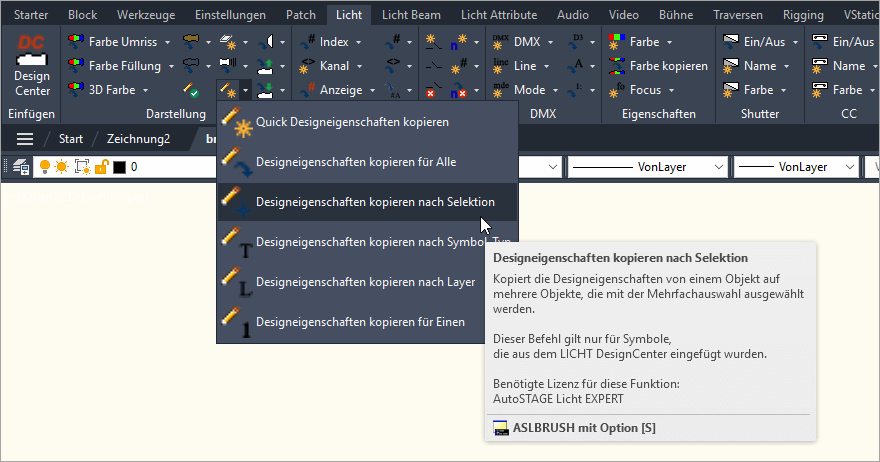The image size is (880, 462).
Task: Click the Mode icon in DMX group
Action: 501,90
